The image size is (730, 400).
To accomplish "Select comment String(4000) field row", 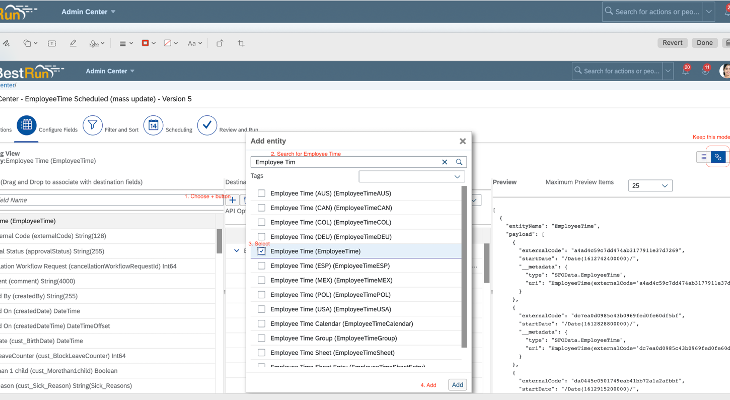I will pyautogui.click(x=108, y=281).
